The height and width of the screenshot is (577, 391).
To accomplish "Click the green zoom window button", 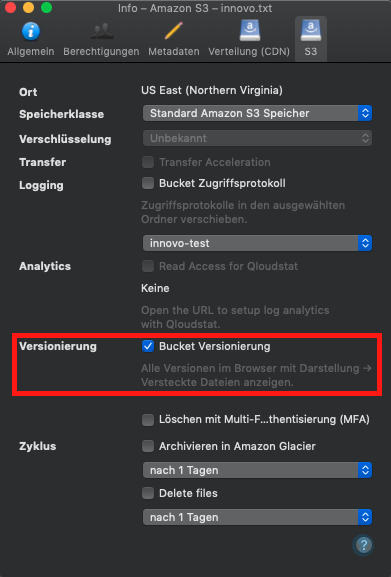I will point(46,7).
